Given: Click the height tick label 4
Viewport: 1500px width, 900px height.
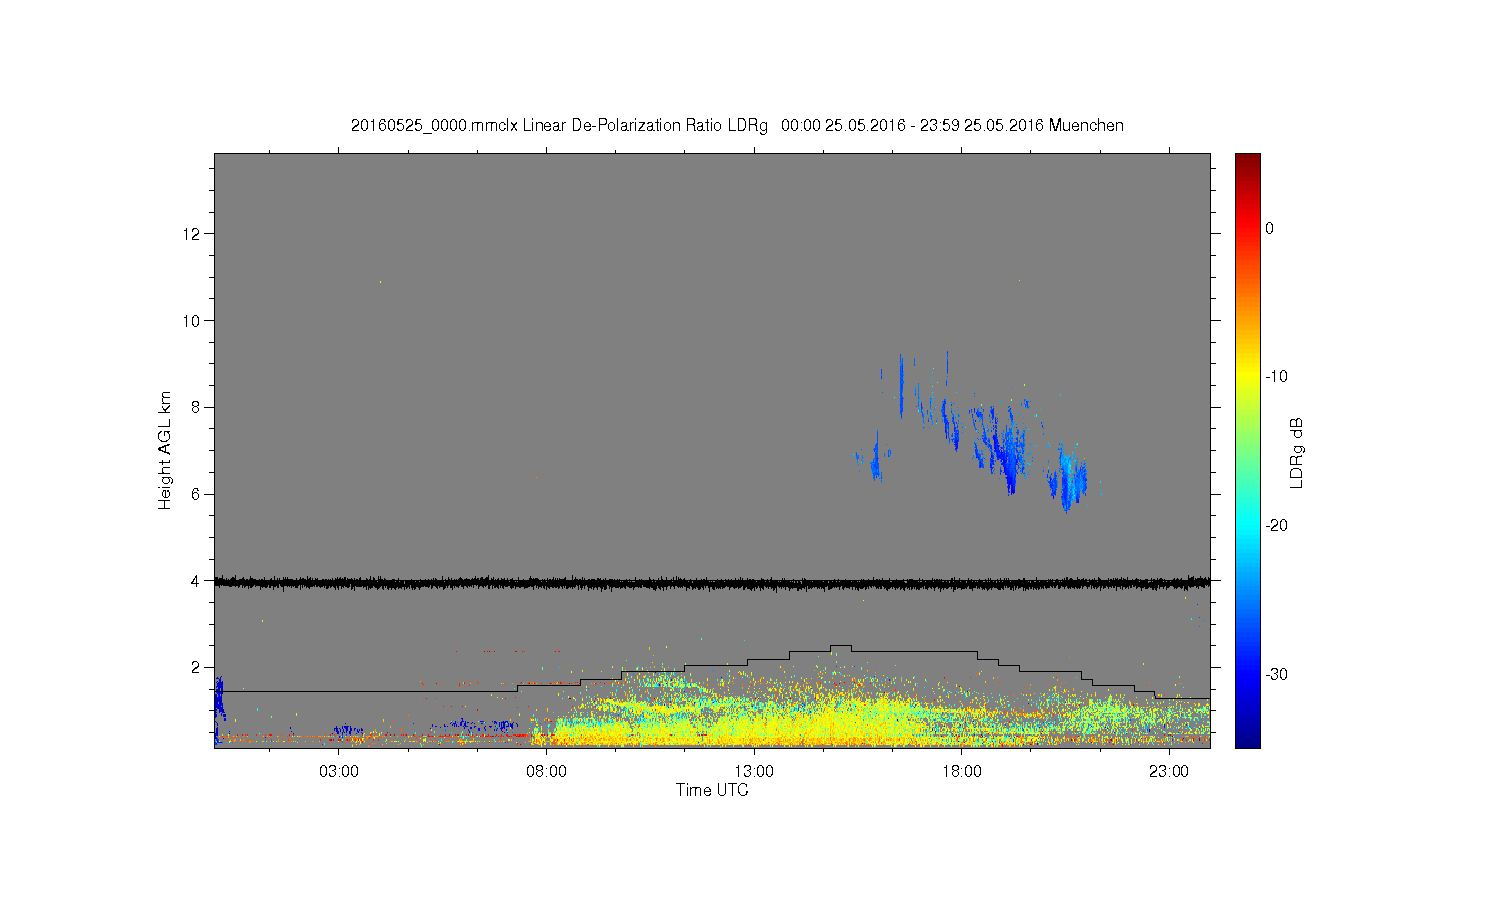Looking at the screenshot, I should [x=196, y=580].
